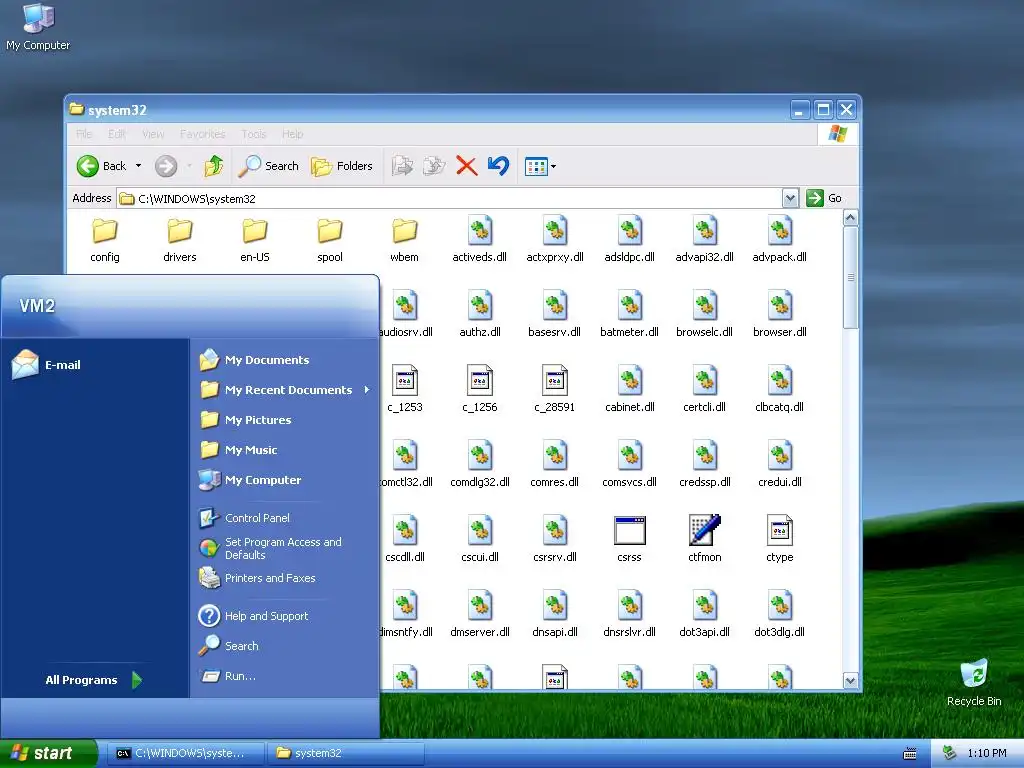Expand All Programs menu
The image size is (1024, 768).
tap(94, 680)
